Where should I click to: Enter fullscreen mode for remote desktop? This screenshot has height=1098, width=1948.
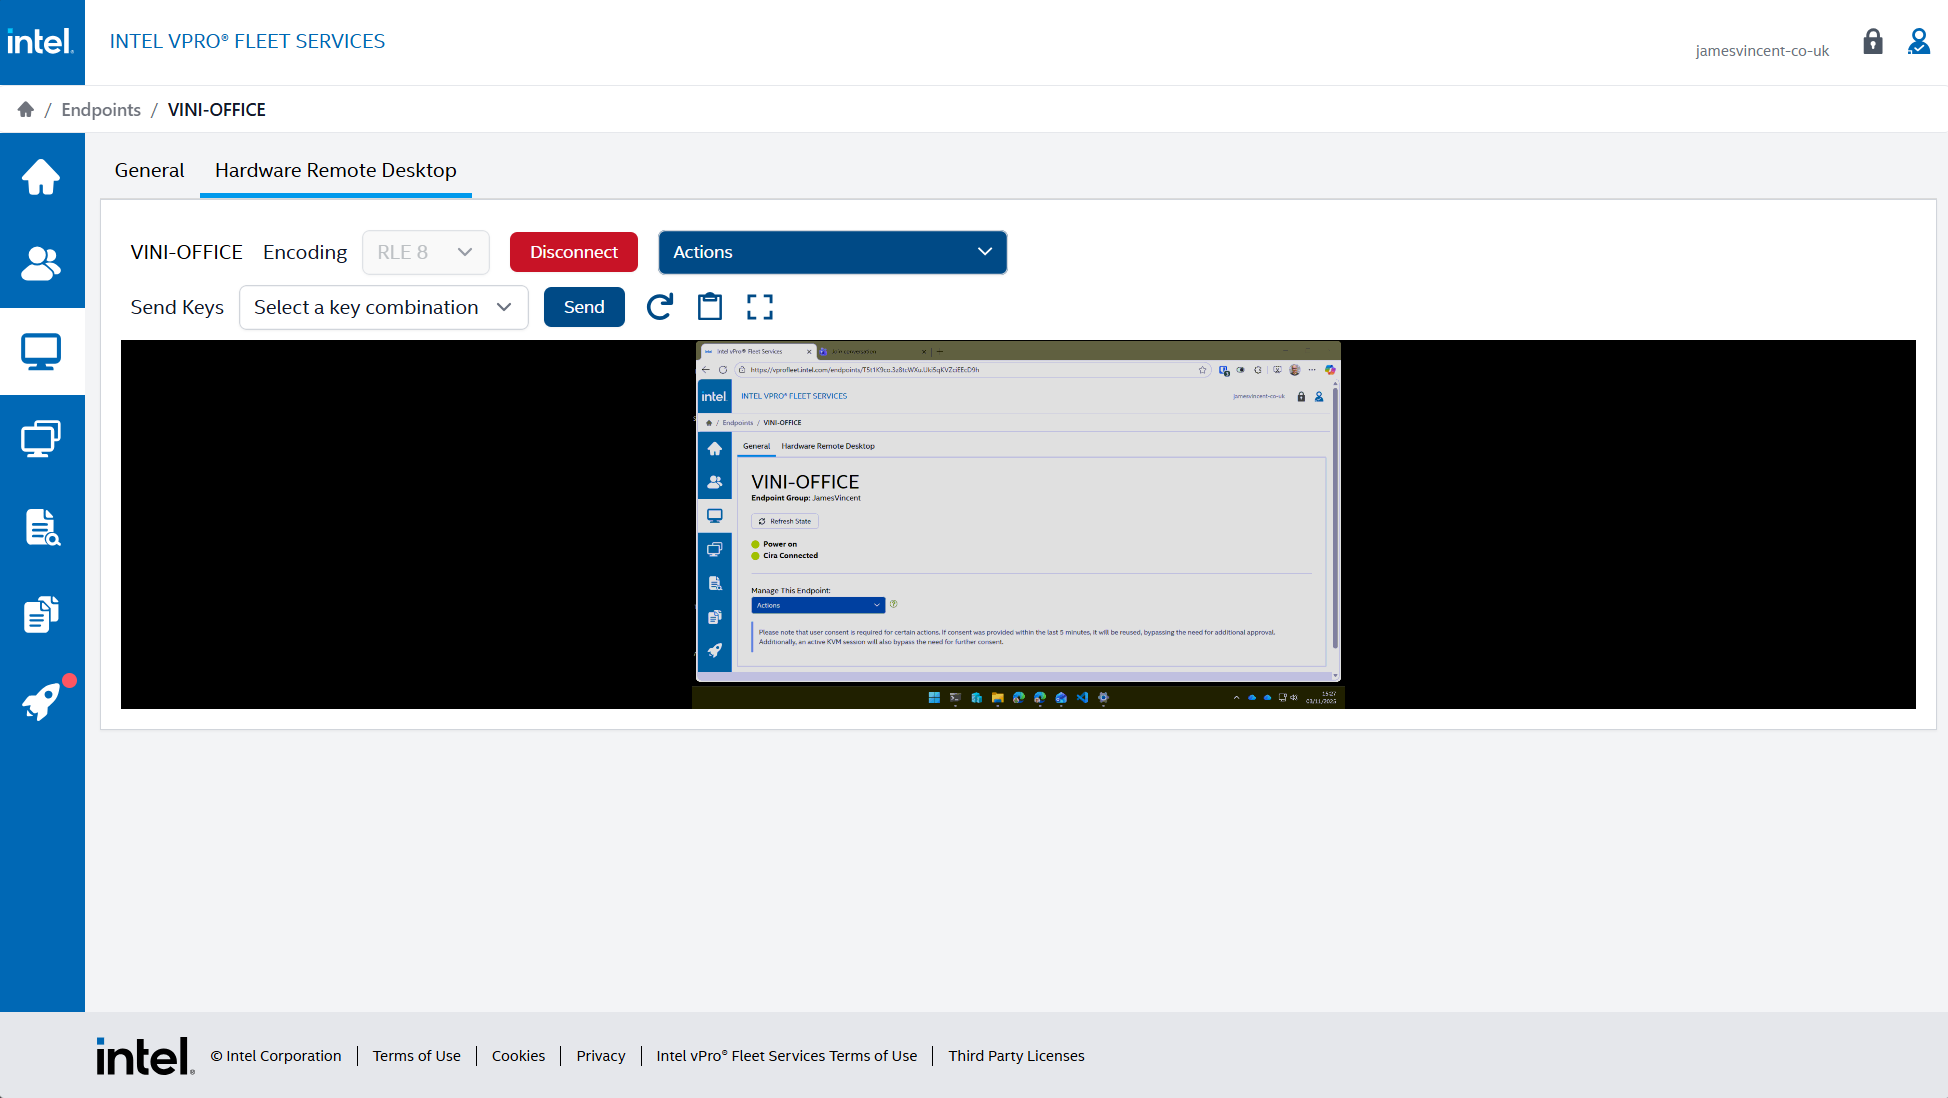760,307
